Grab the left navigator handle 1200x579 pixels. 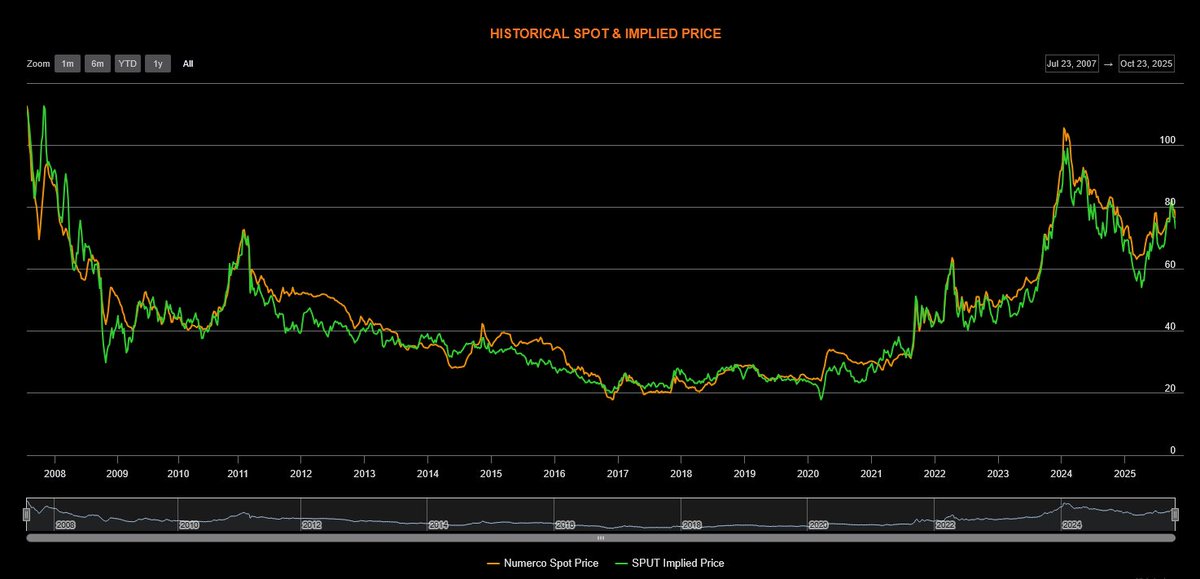[x=28, y=513]
